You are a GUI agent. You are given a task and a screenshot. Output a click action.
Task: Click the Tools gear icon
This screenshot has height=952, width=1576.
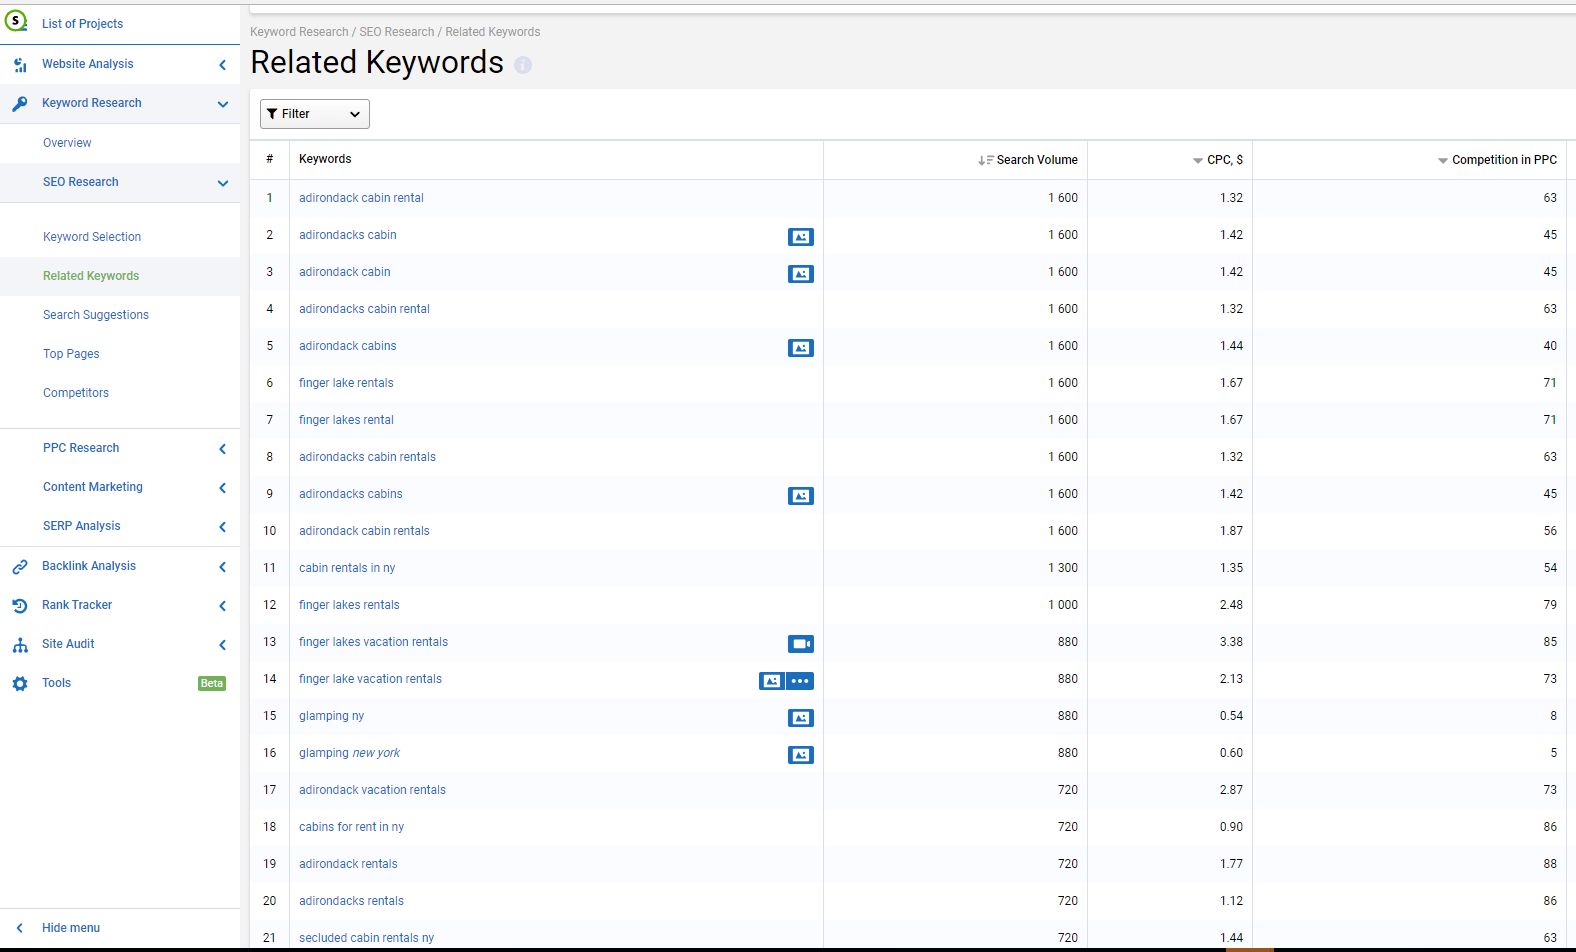tap(20, 684)
